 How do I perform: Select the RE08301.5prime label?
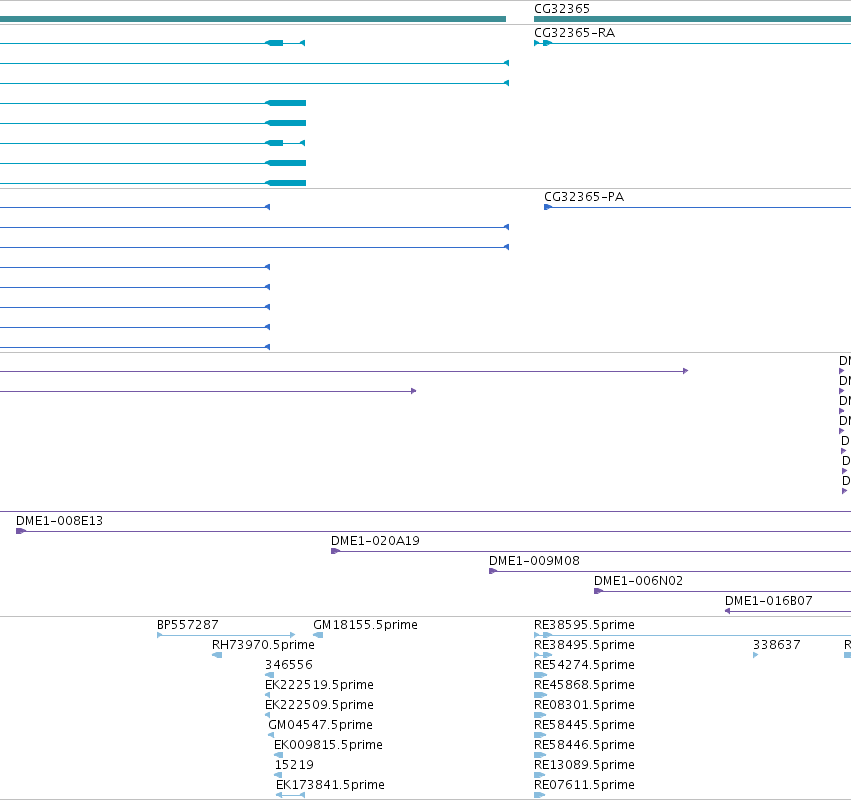584,706
